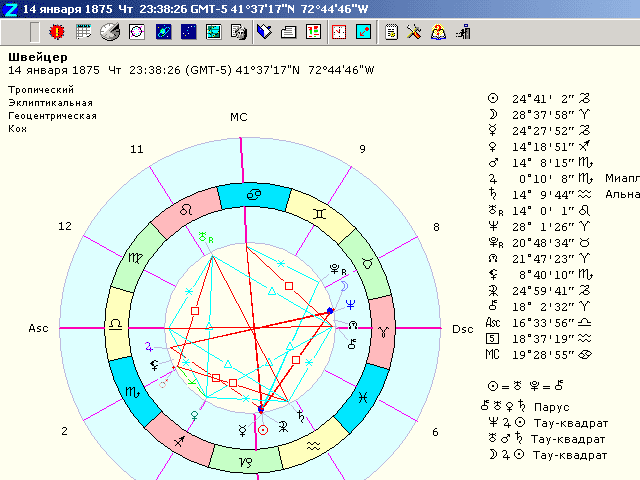Screen dimensions: 640x480
Task: Show the starry sky icon
Action: (x=189, y=32)
